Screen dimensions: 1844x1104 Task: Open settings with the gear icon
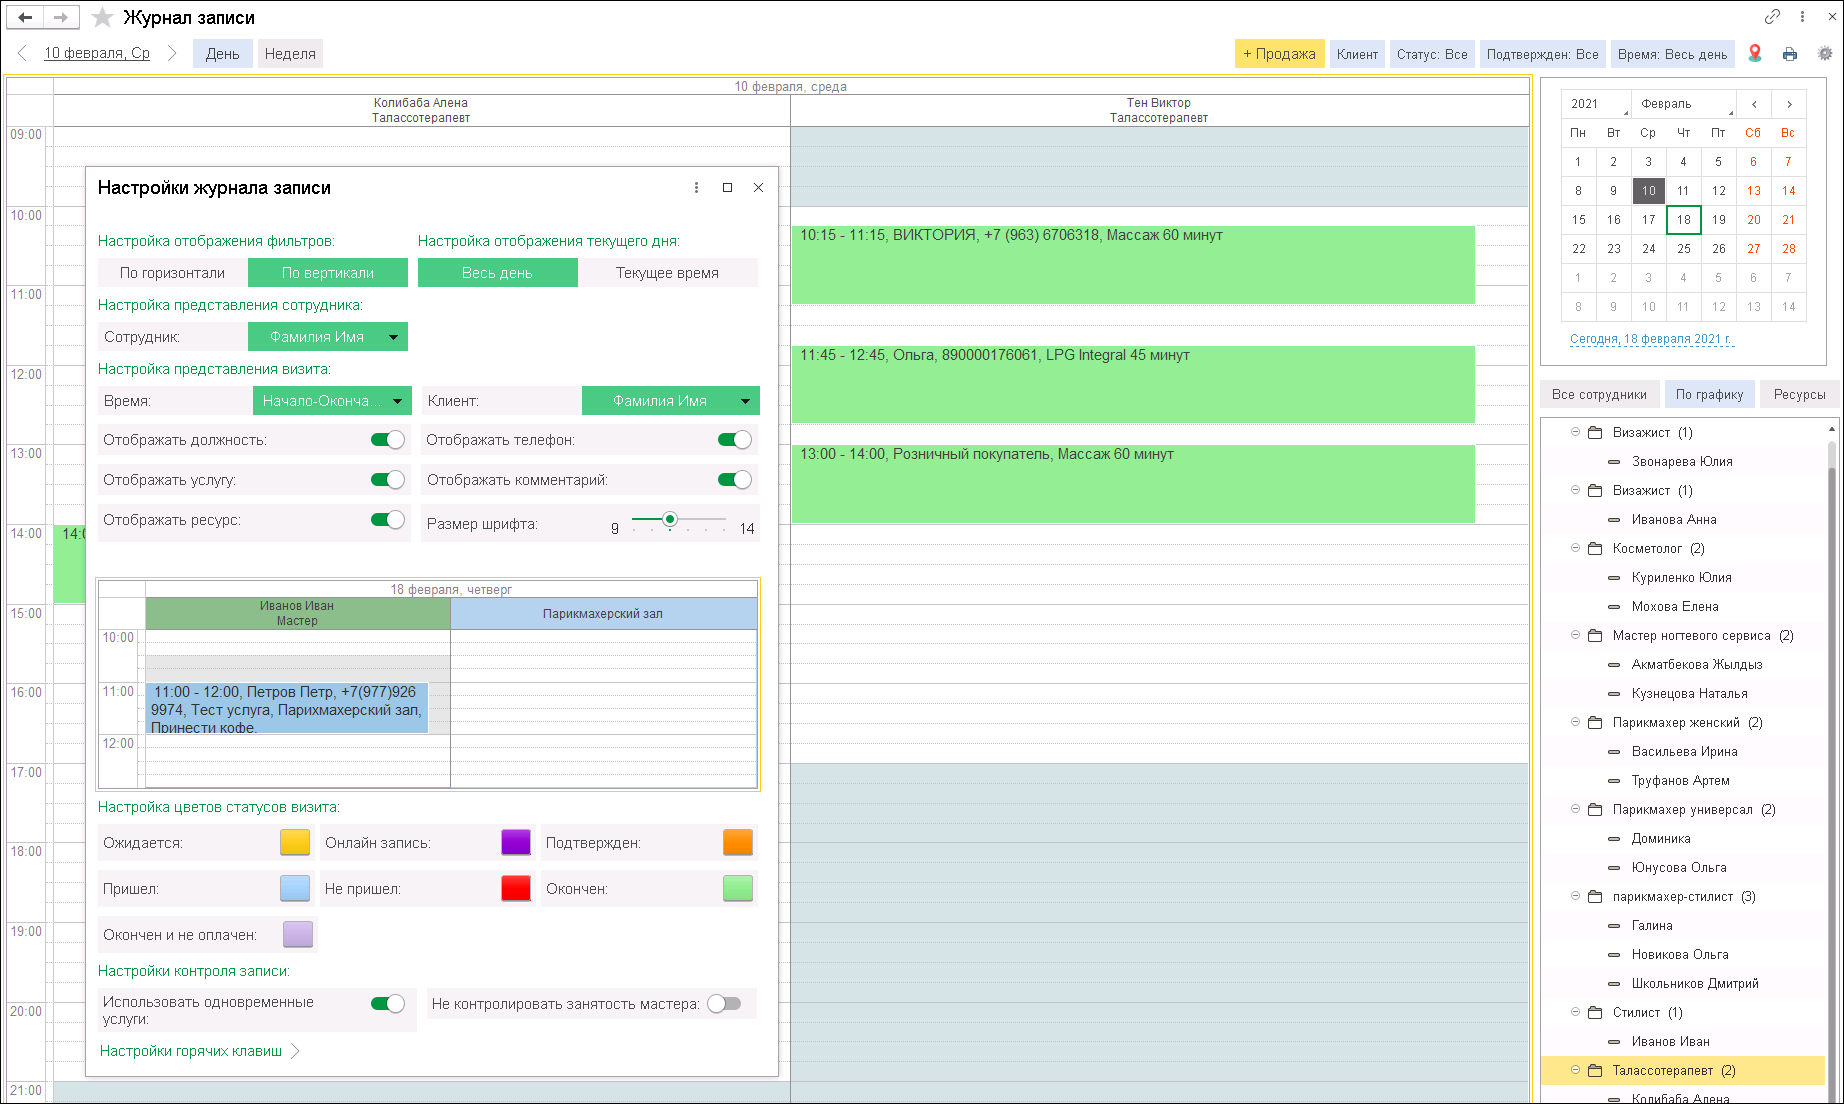click(1825, 54)
